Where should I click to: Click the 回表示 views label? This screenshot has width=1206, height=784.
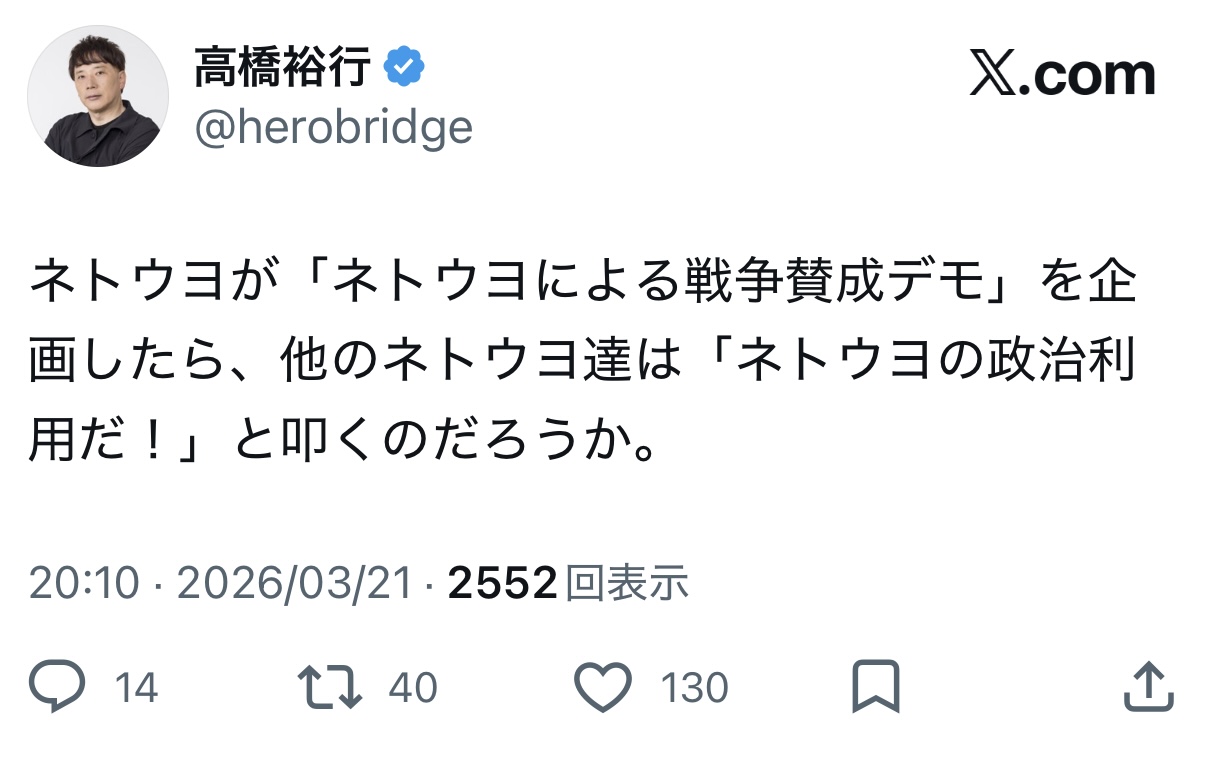[x=628, y=583]
